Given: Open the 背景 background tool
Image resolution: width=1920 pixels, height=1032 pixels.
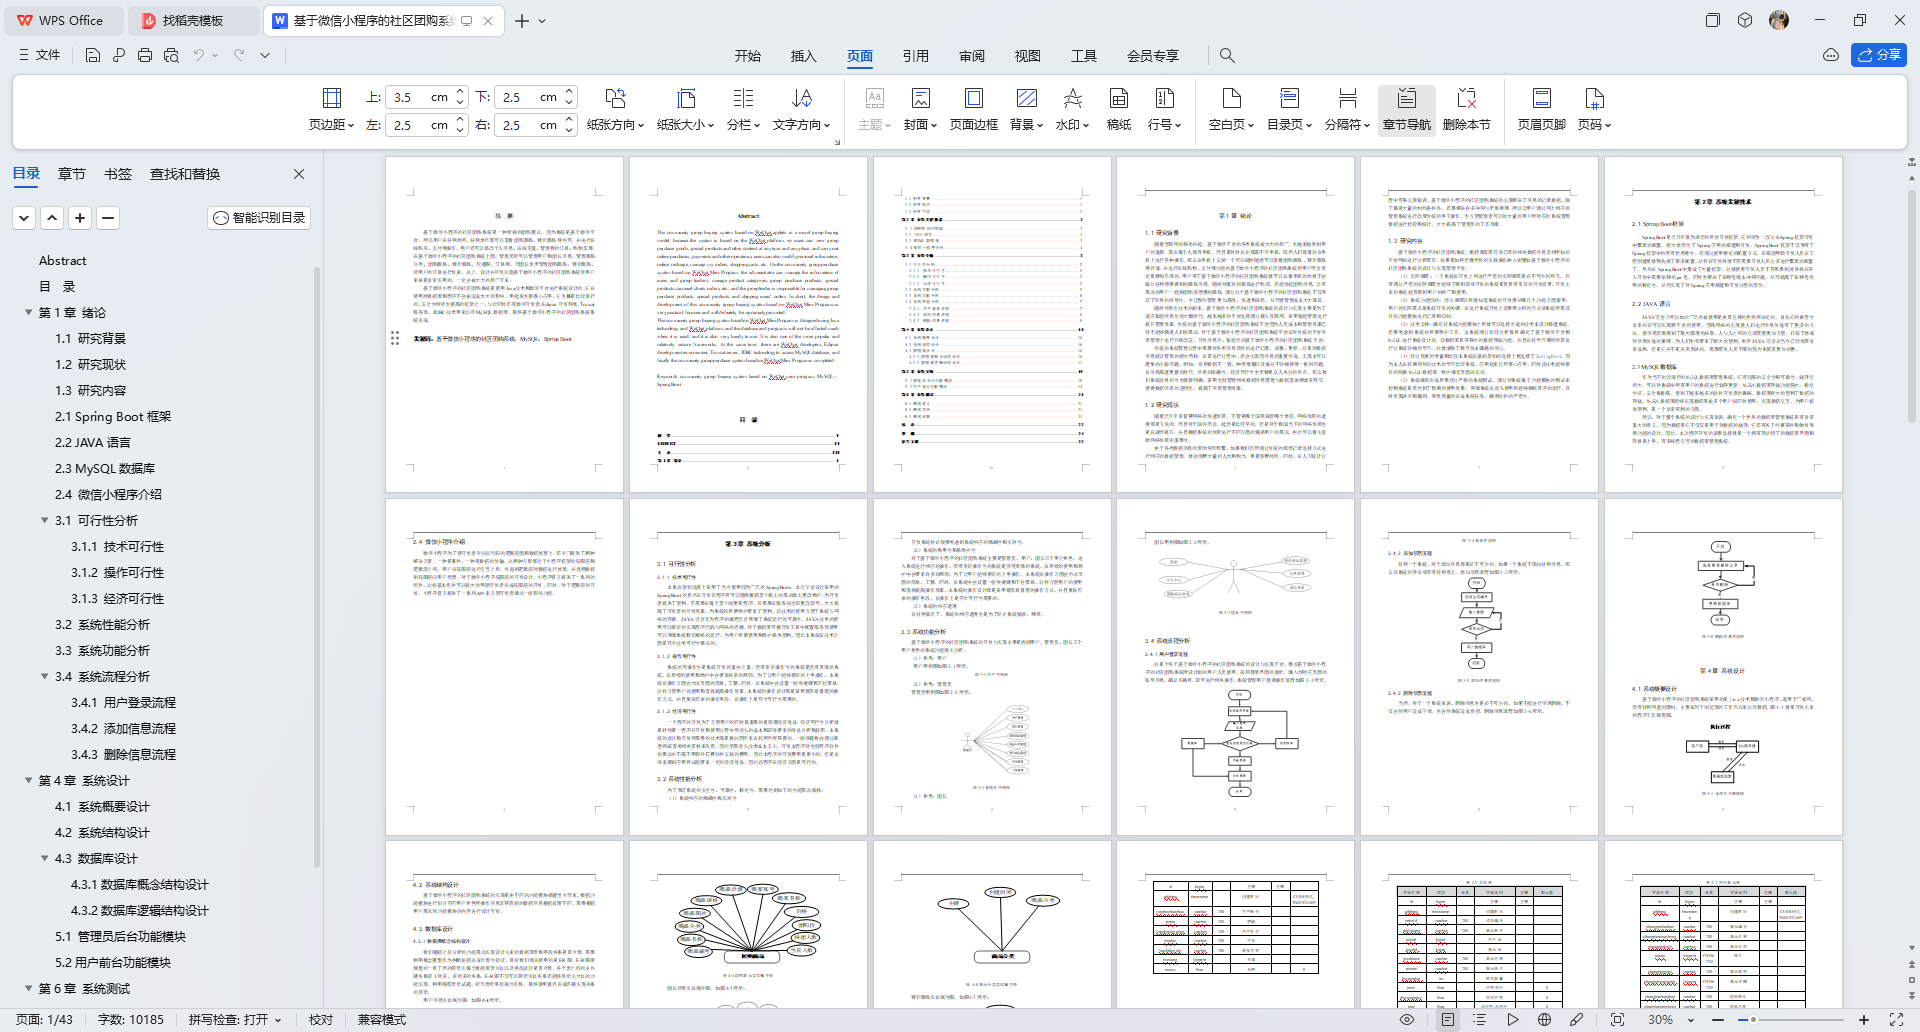Looking at the screenshot, I should (1026, 110).
